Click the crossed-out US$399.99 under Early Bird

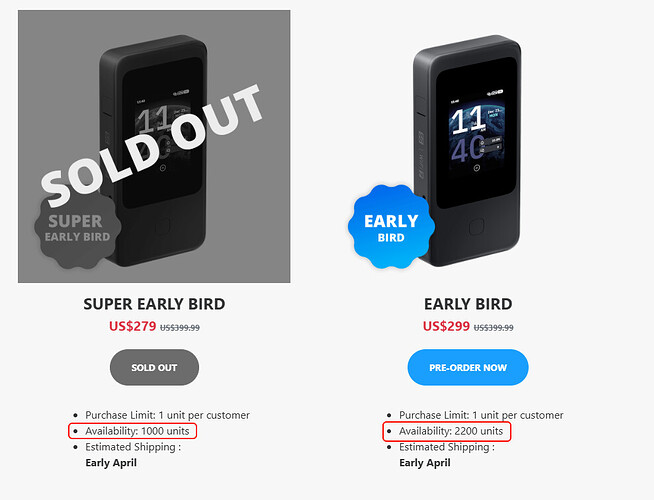pyautogui.click(x=493, y=327)
